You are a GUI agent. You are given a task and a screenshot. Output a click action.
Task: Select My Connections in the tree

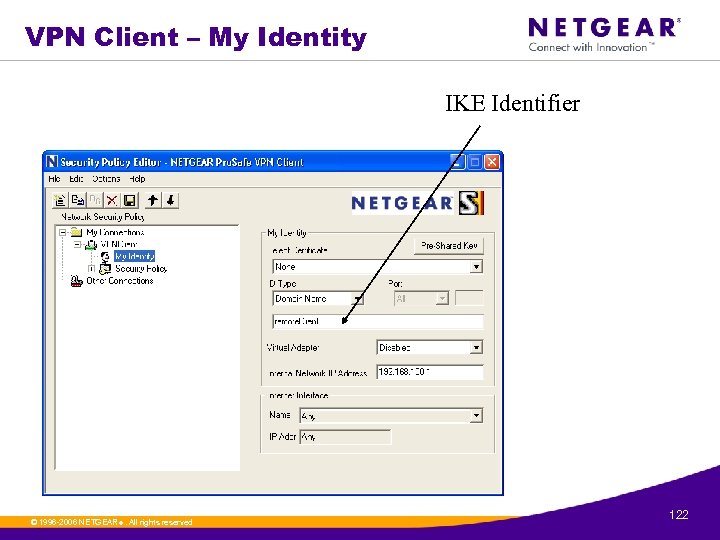click(x=115, y=232)
